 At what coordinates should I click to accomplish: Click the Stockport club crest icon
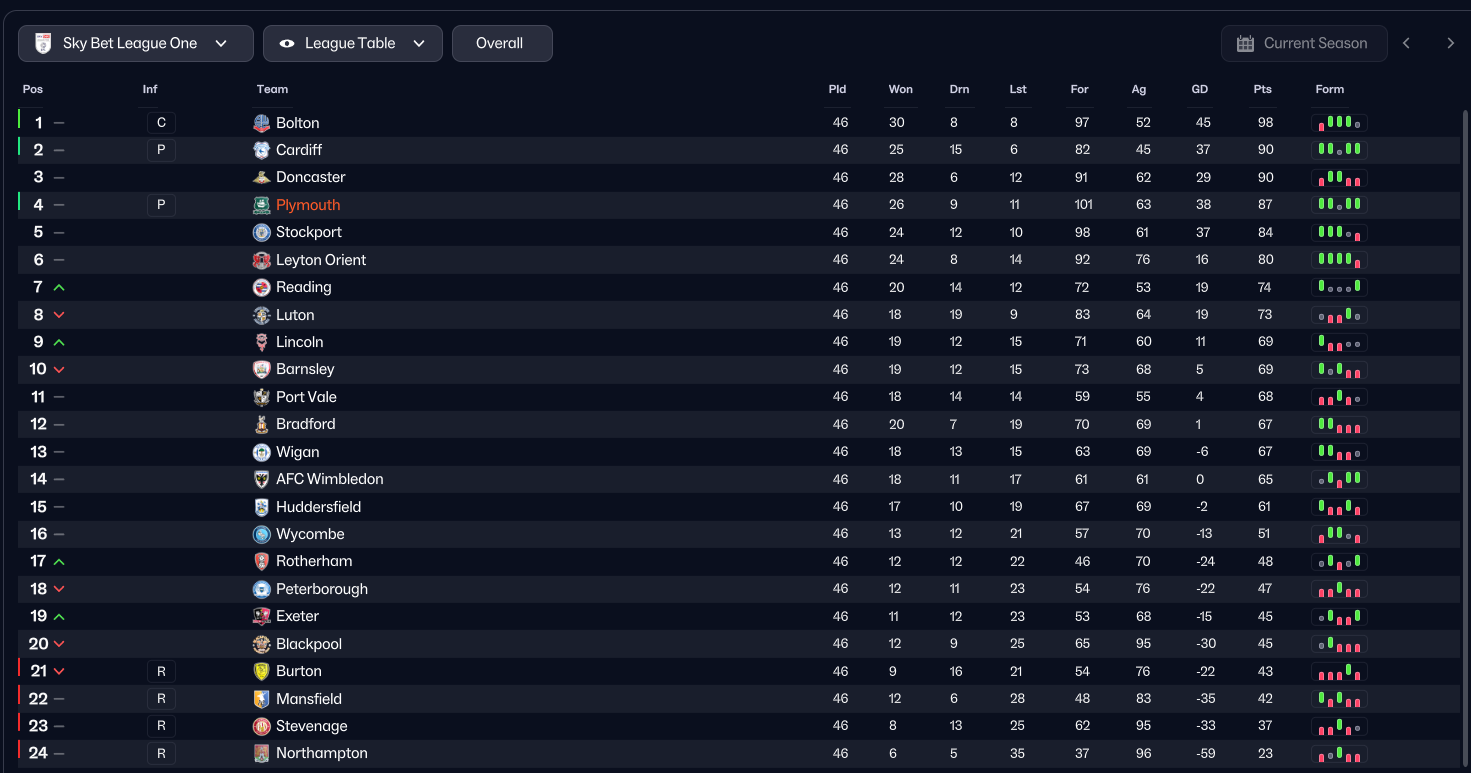(261, 232)
